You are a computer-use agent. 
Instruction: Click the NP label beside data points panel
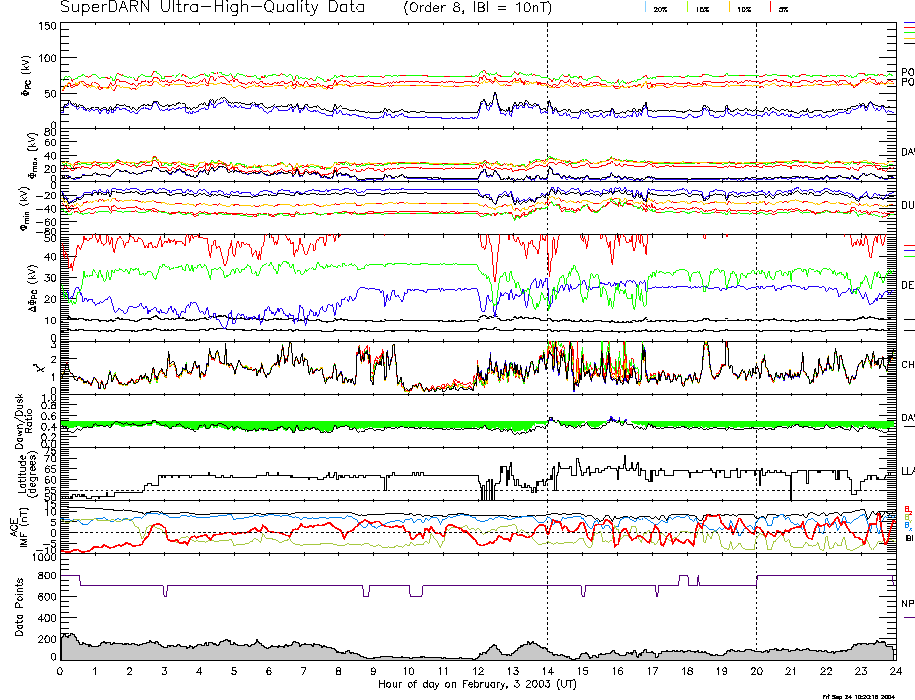pos(907,604)
